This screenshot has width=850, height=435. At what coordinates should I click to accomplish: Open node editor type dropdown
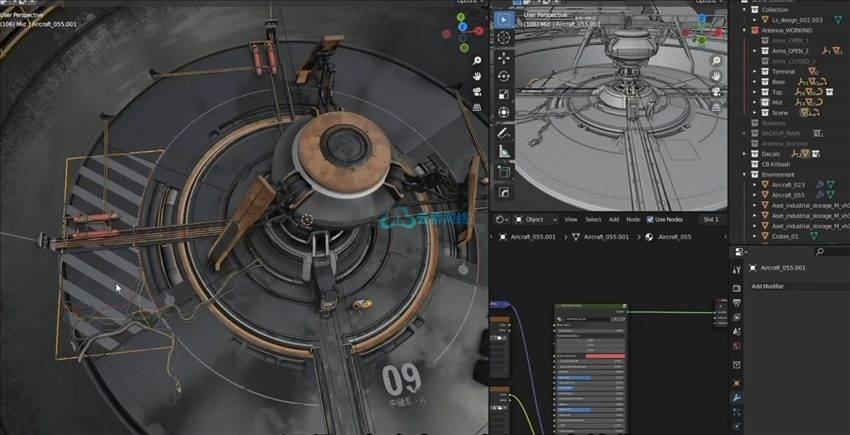pos(502,220)
